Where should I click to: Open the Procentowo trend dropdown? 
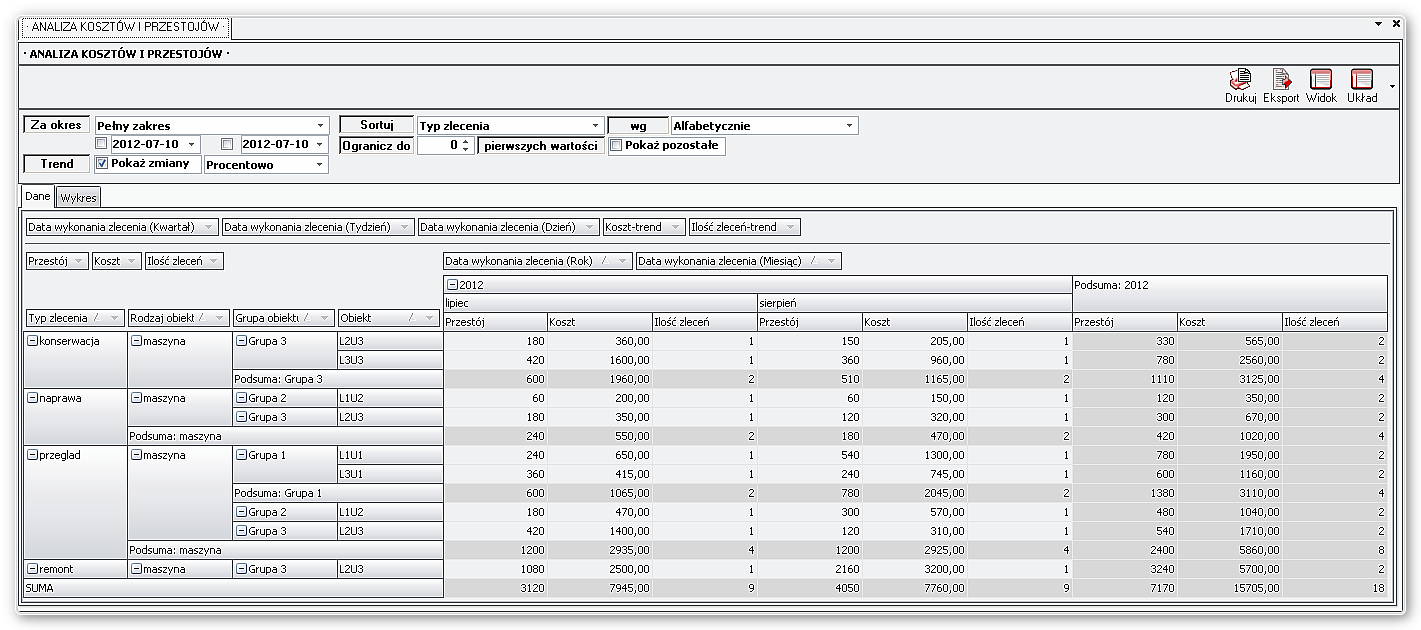click(320, 164)
